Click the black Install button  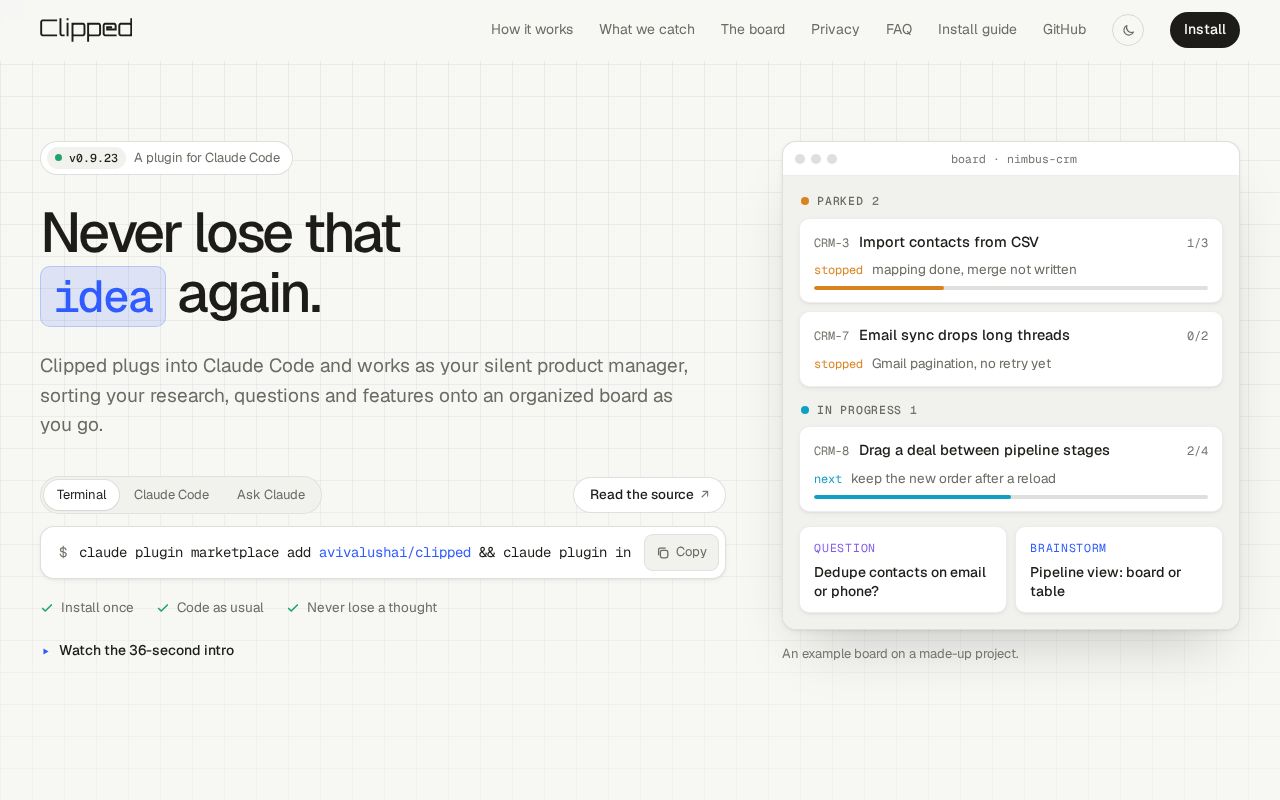(x=1205, y=30)
